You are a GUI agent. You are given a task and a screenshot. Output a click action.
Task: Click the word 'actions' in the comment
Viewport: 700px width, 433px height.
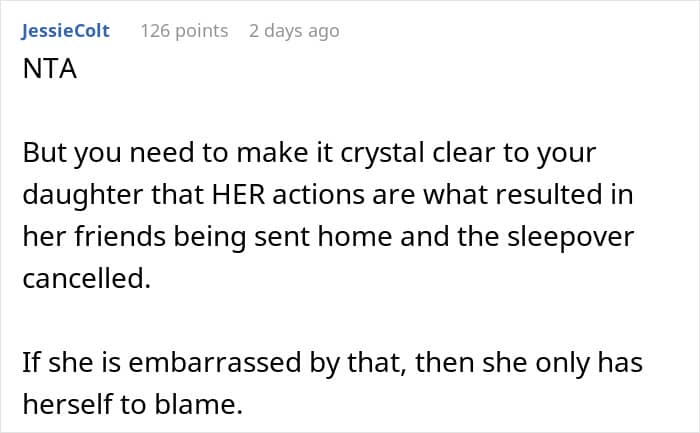point(318,195)
